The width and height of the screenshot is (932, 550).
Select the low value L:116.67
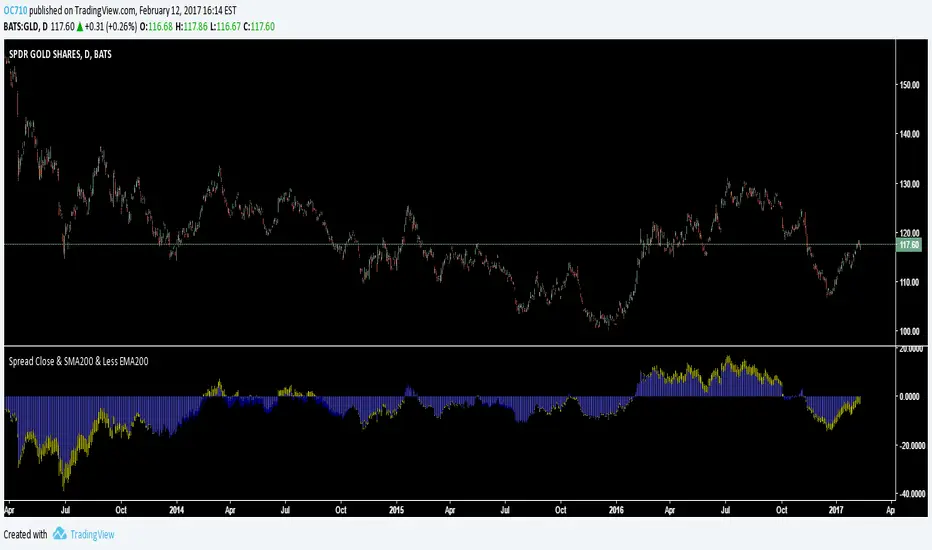pyautogui.click(x=225, y=27)
